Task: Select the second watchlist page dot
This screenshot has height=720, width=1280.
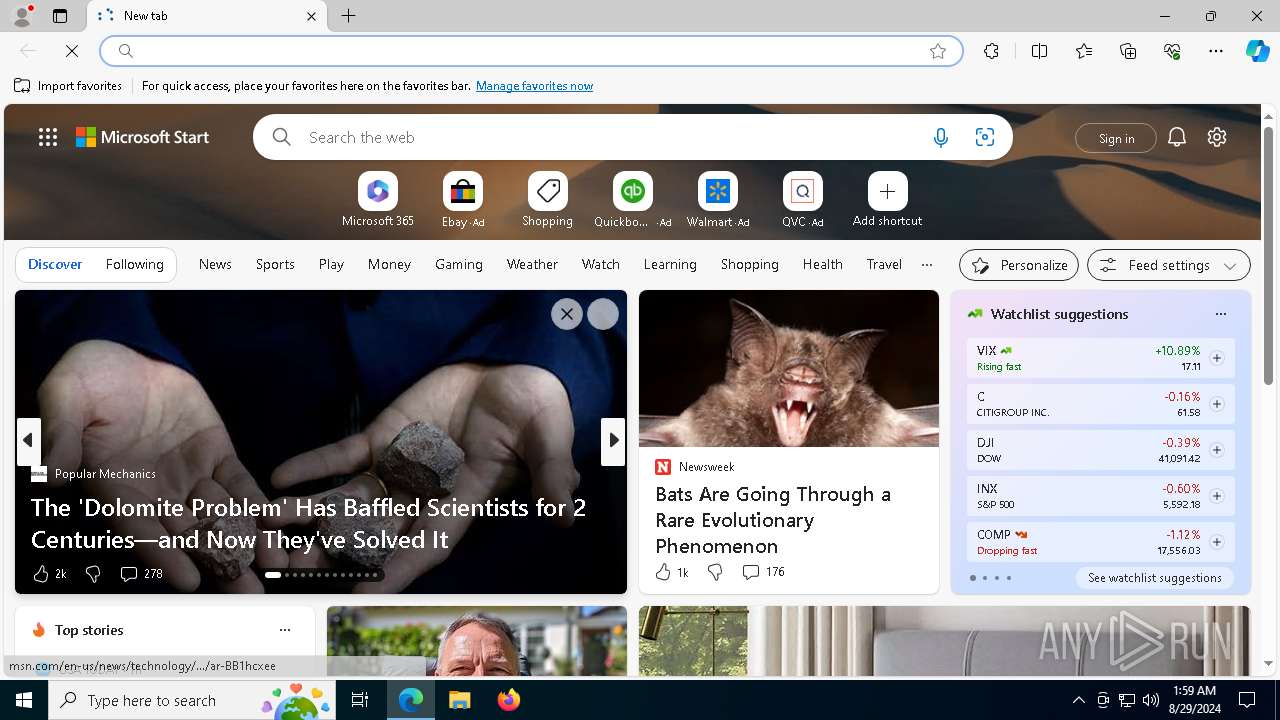Action: [984, 578]
